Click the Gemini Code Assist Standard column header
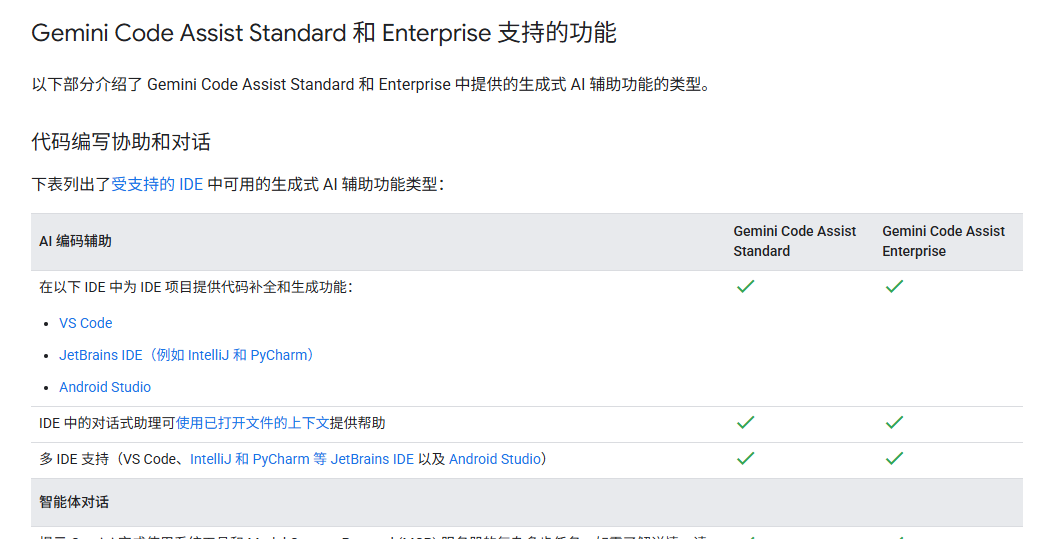Image resolution: width=1062 pixels, height=539 pixels. click(x=794, y=241)
